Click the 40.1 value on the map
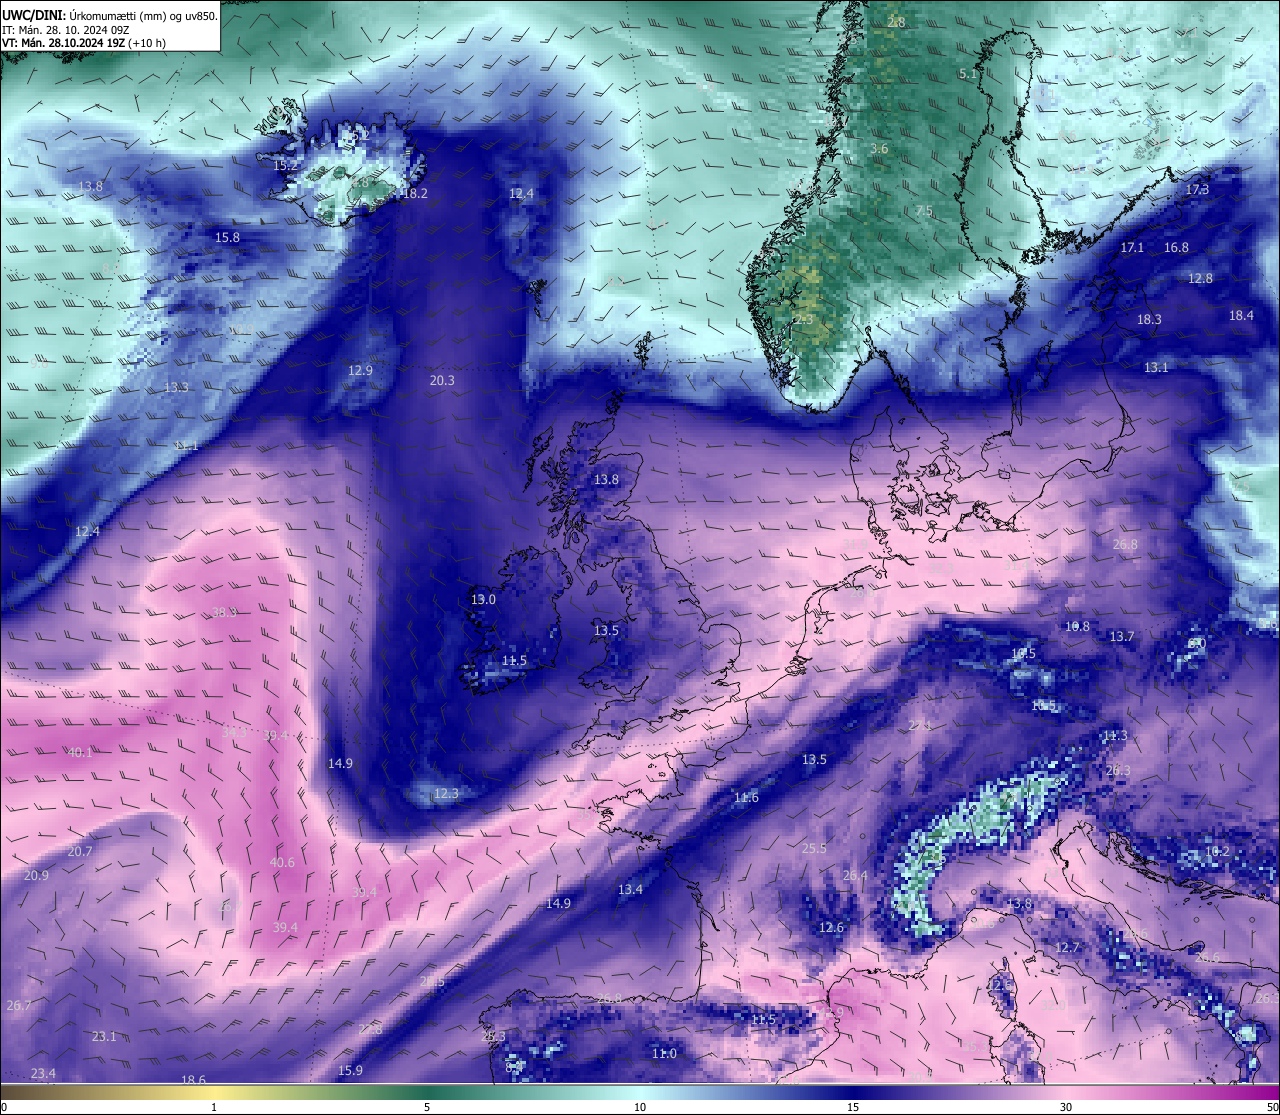 pyautogui.click(x=80, y=752)
